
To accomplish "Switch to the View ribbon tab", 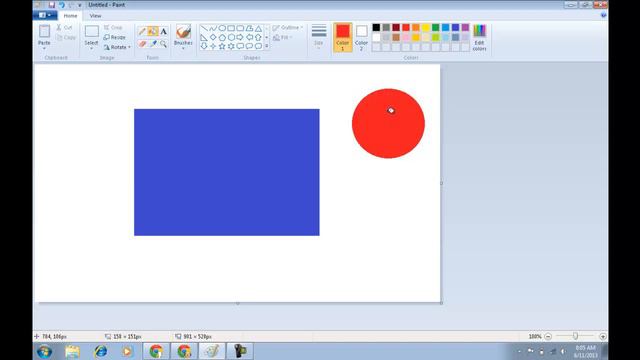I will coord(95,16).
